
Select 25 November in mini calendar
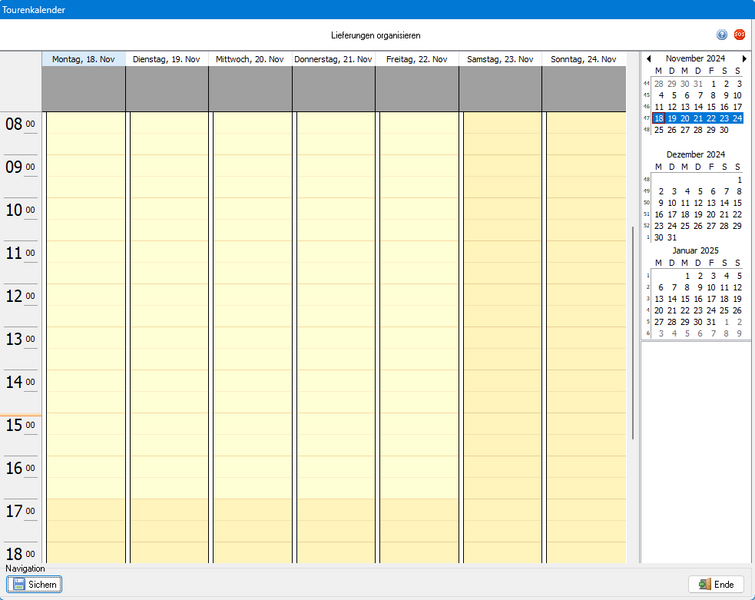click(658, 130)
